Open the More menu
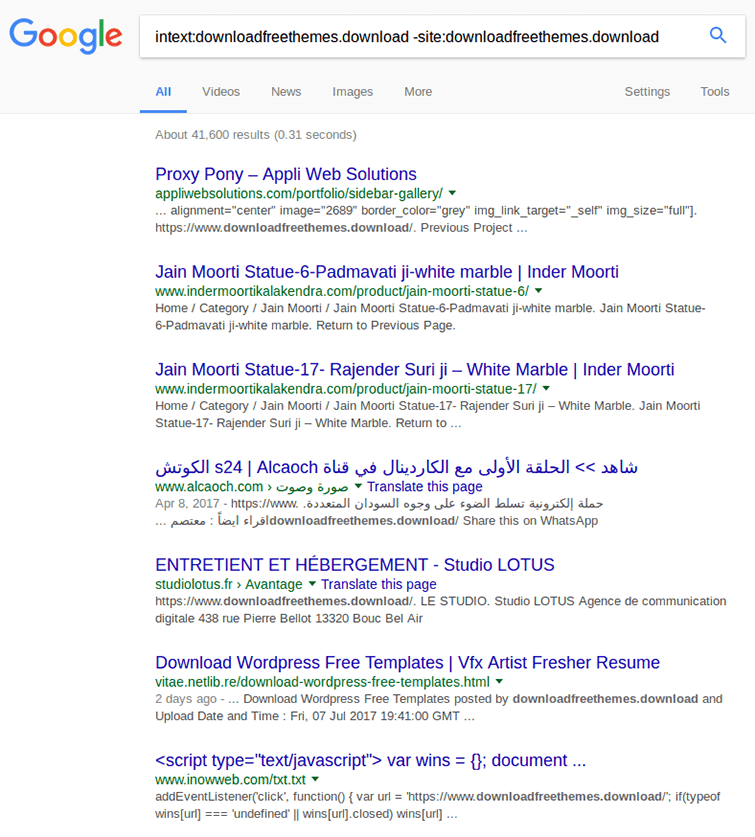The image size is (755, 837). (x=418, y=92)
